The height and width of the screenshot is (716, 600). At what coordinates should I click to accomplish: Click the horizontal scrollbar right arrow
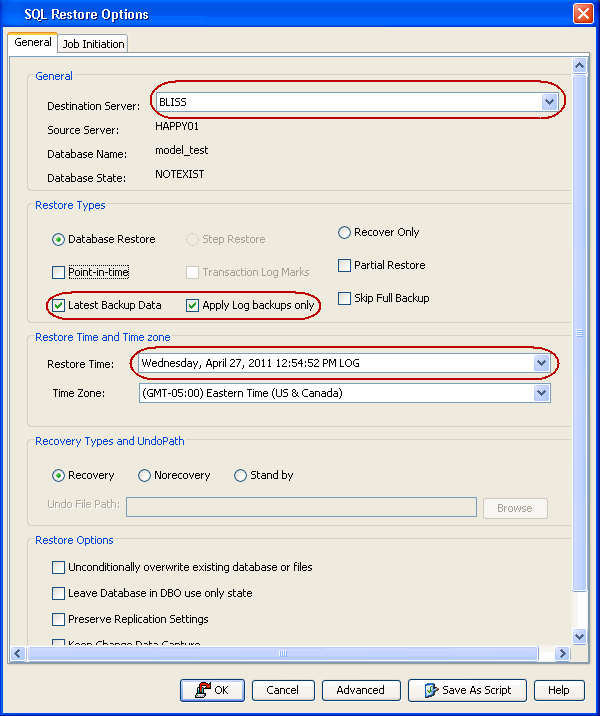pyautogui.click(x=562, y=653)
